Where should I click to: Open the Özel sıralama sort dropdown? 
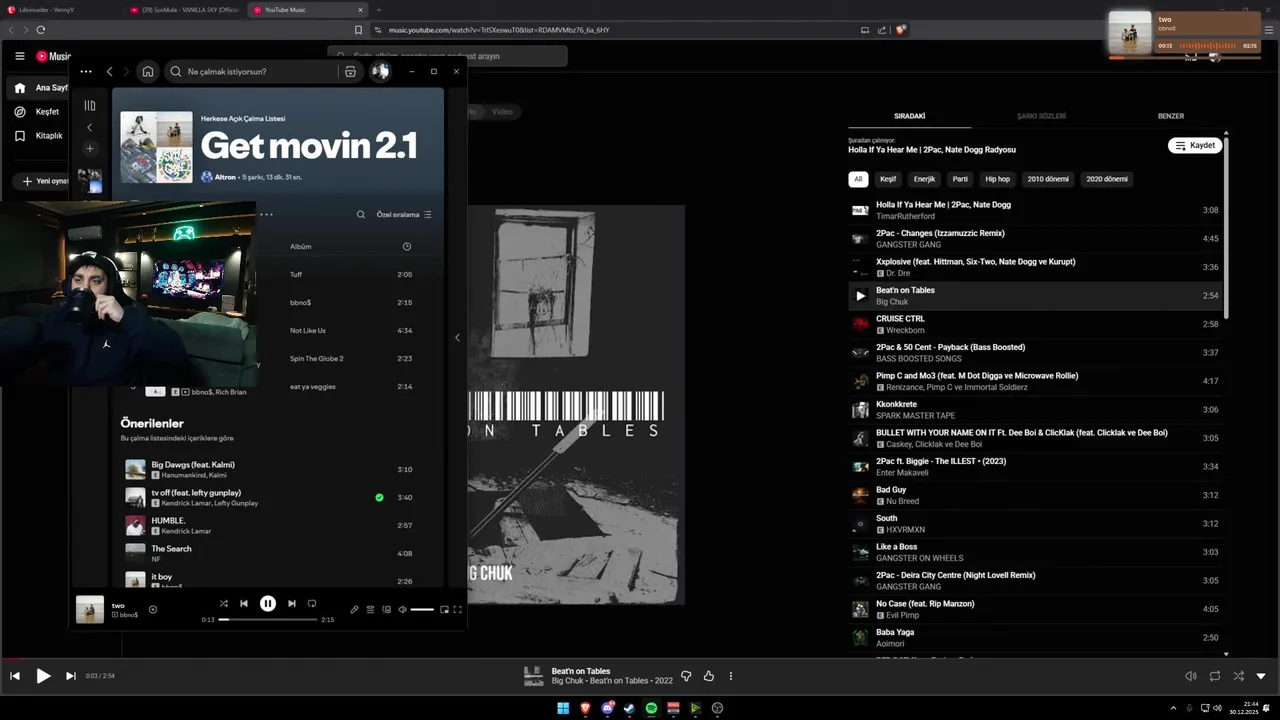click(x=404, y=214)
